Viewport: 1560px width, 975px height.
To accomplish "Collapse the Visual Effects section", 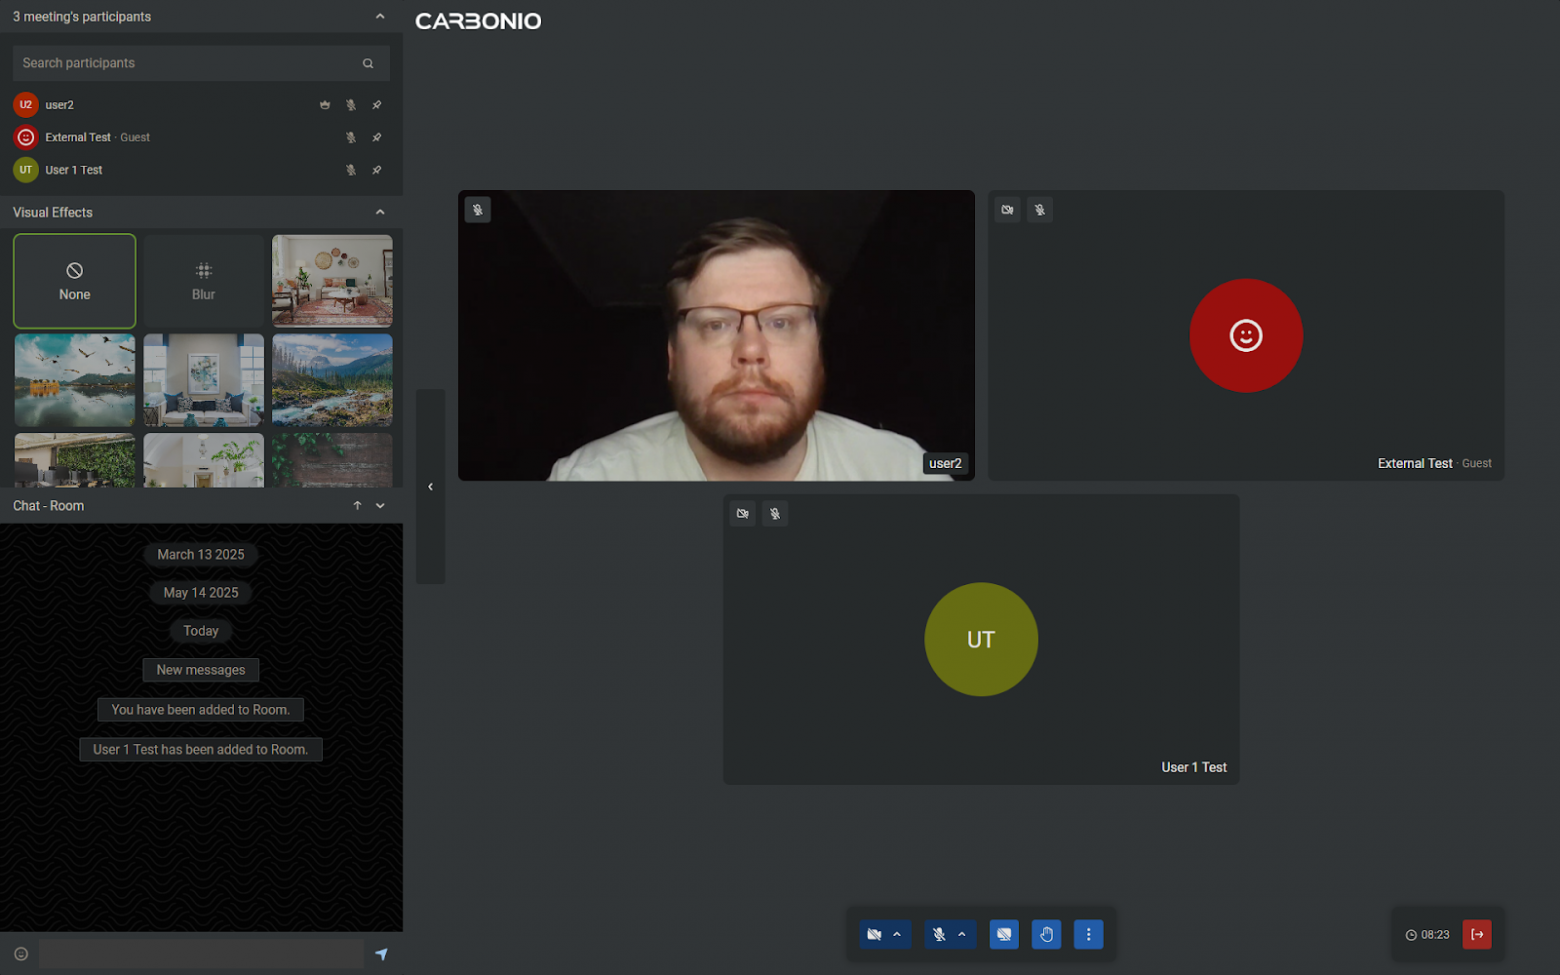I will 380,211.
